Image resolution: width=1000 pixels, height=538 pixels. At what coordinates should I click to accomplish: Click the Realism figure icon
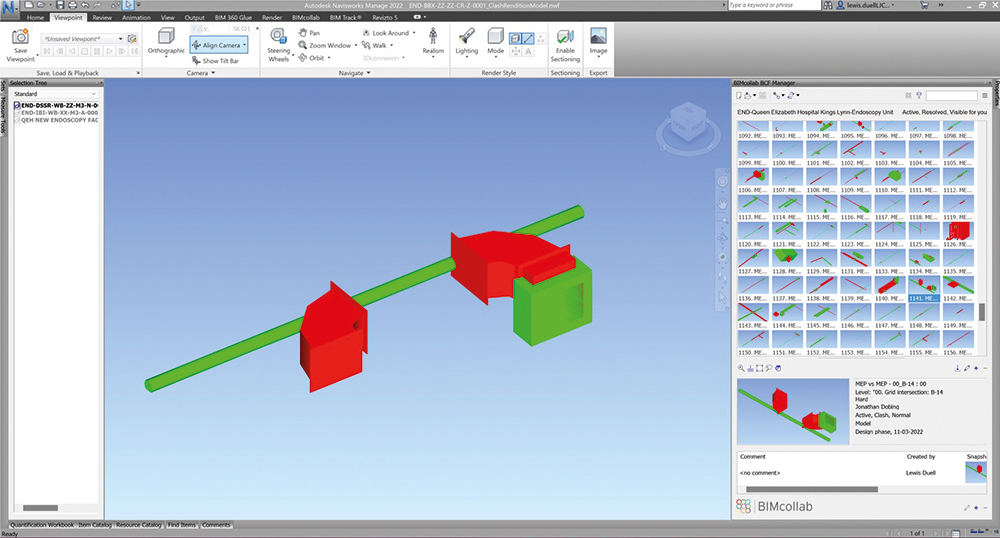click(432, 38)
